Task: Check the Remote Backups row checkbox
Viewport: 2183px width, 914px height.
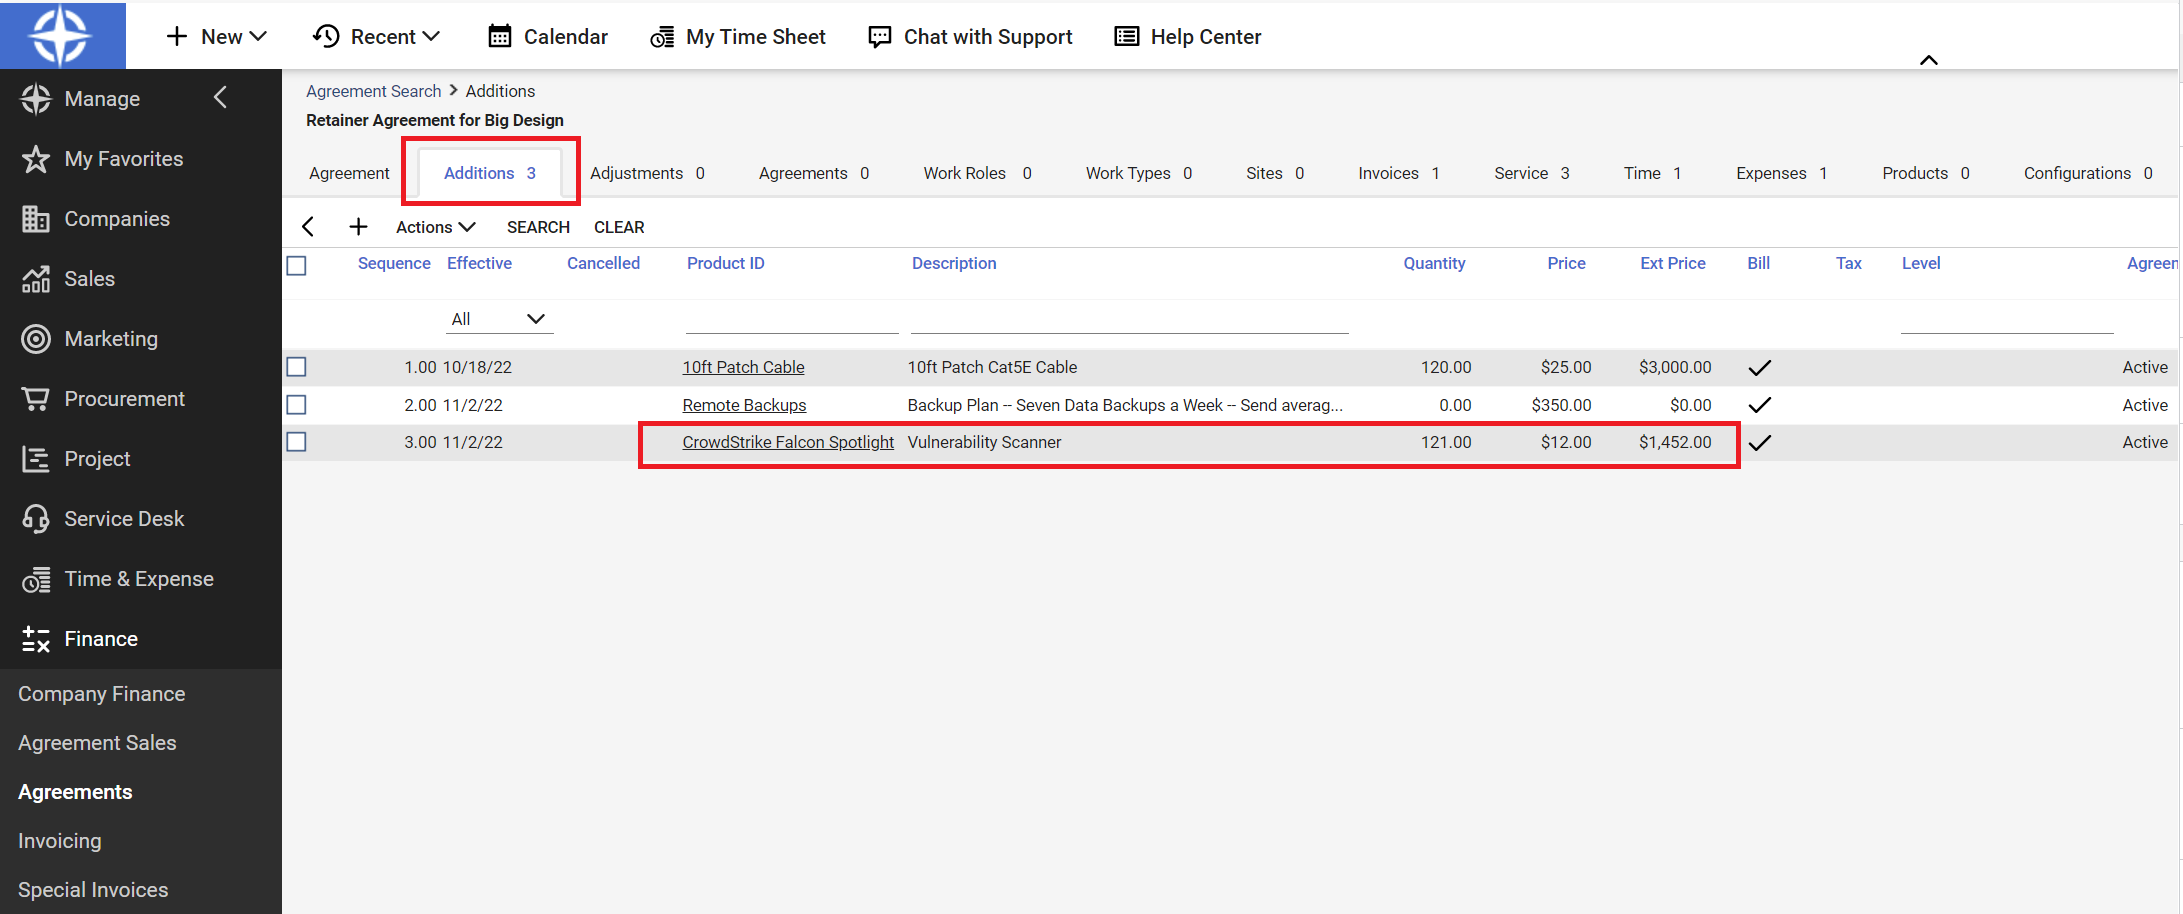Action: click(x=296, y=405)
